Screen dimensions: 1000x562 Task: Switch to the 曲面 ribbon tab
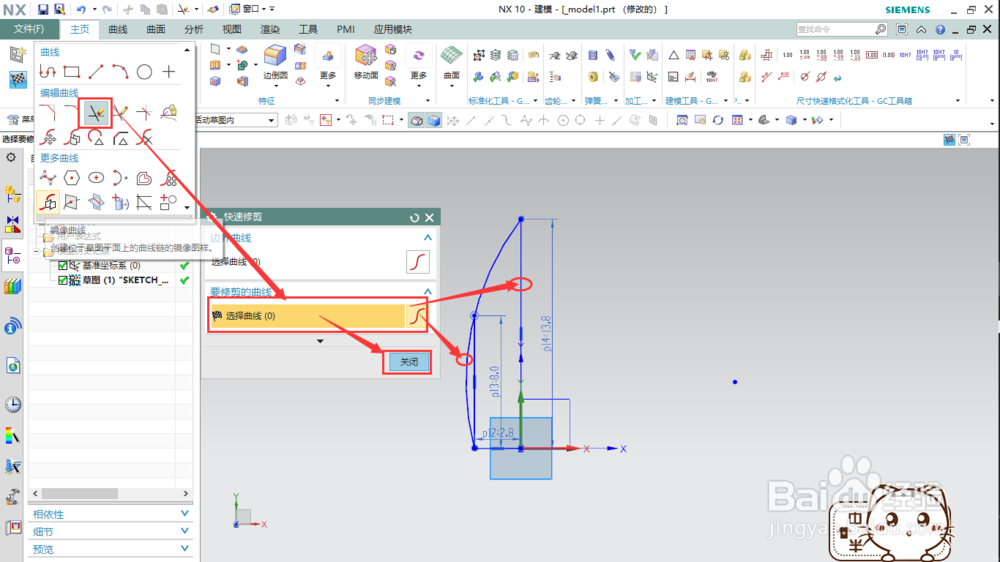click(x=156, y=29)
